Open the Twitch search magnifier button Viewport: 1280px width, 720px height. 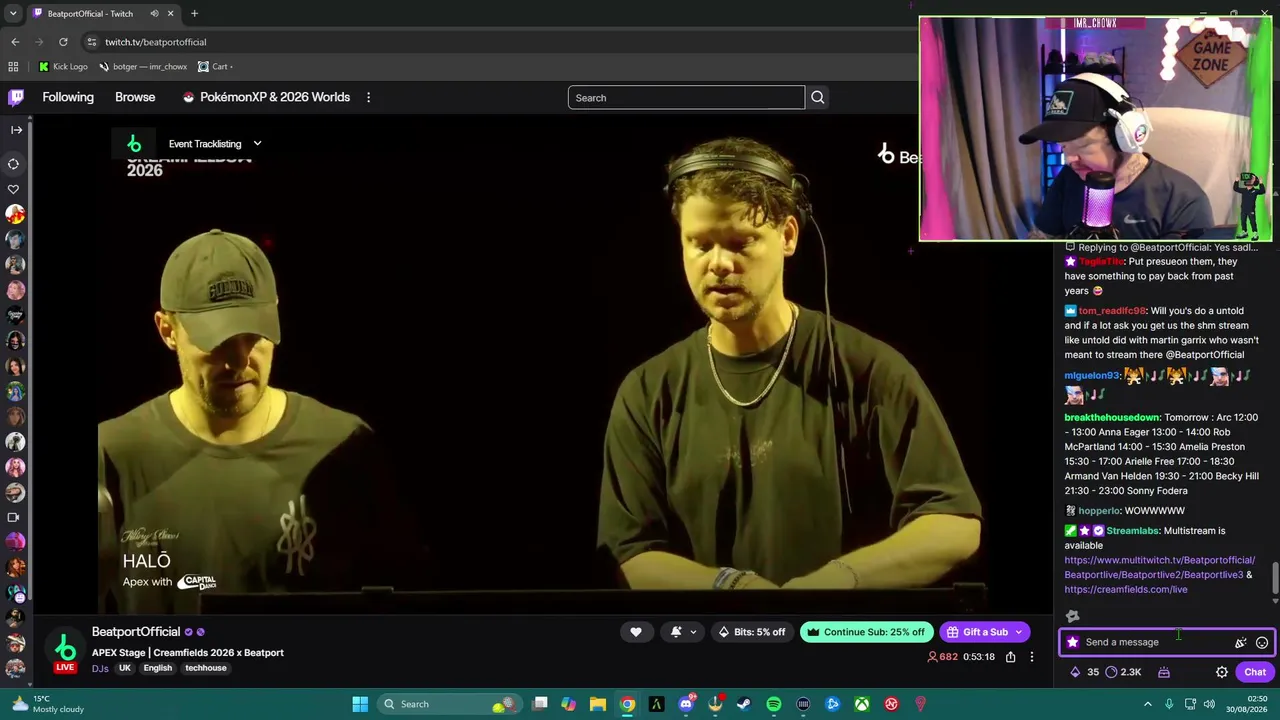(x=817, y=98)
